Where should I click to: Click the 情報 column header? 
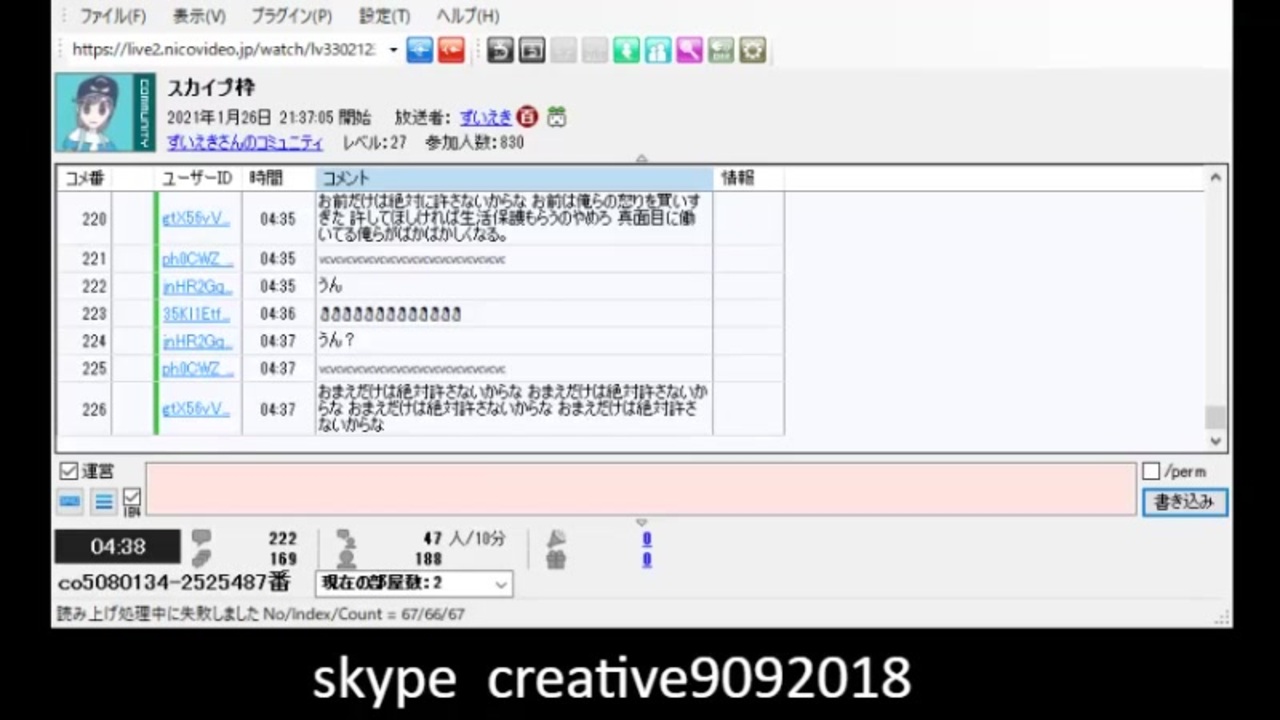[x=748, y=178]
